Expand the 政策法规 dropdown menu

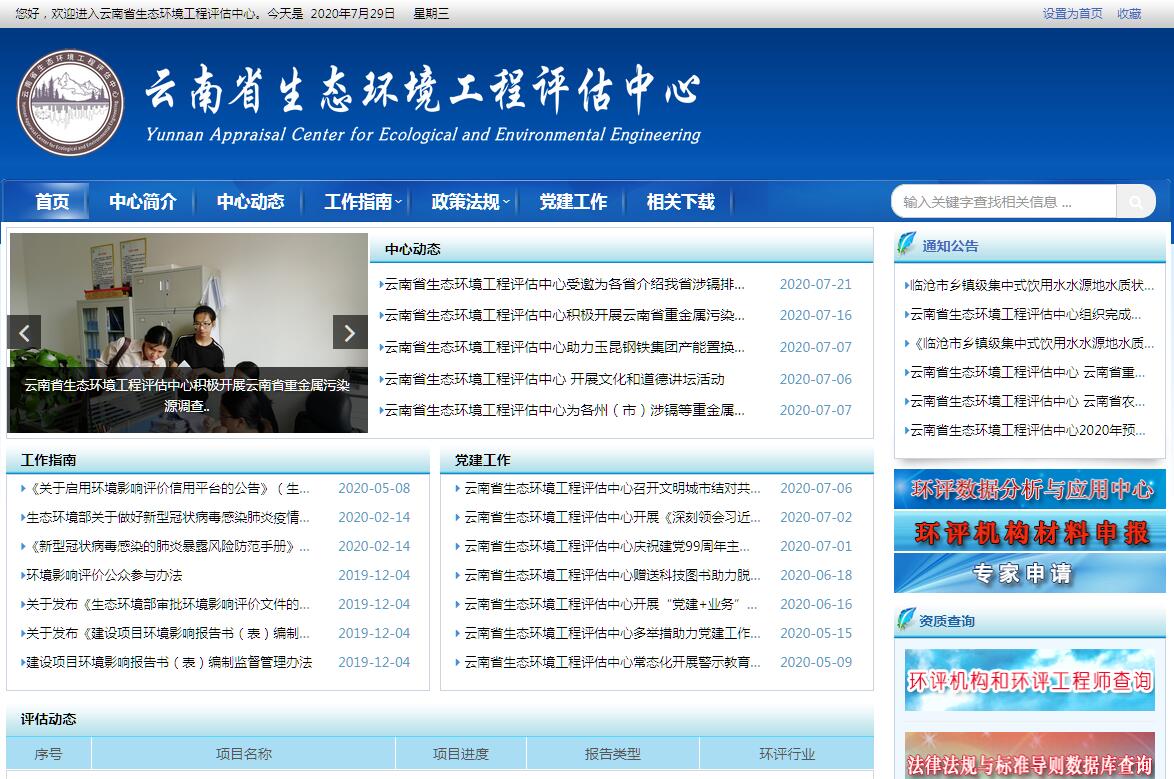(x=470, y=202)
